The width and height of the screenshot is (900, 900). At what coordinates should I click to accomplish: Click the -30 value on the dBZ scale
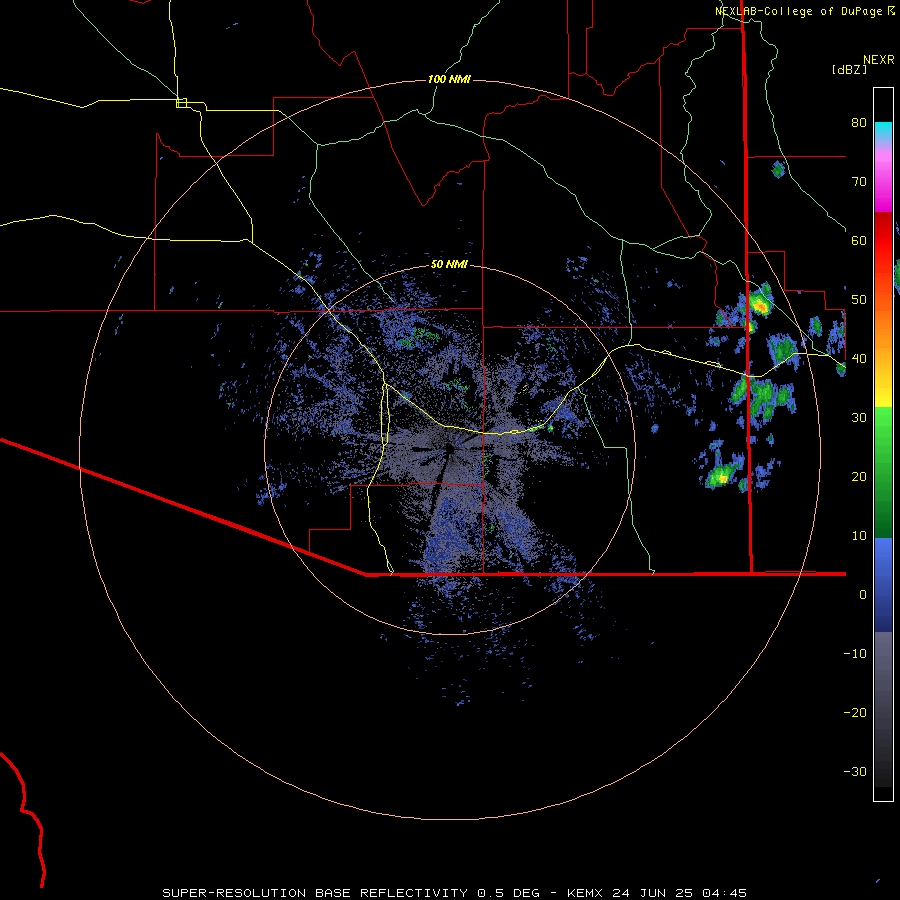855,771
